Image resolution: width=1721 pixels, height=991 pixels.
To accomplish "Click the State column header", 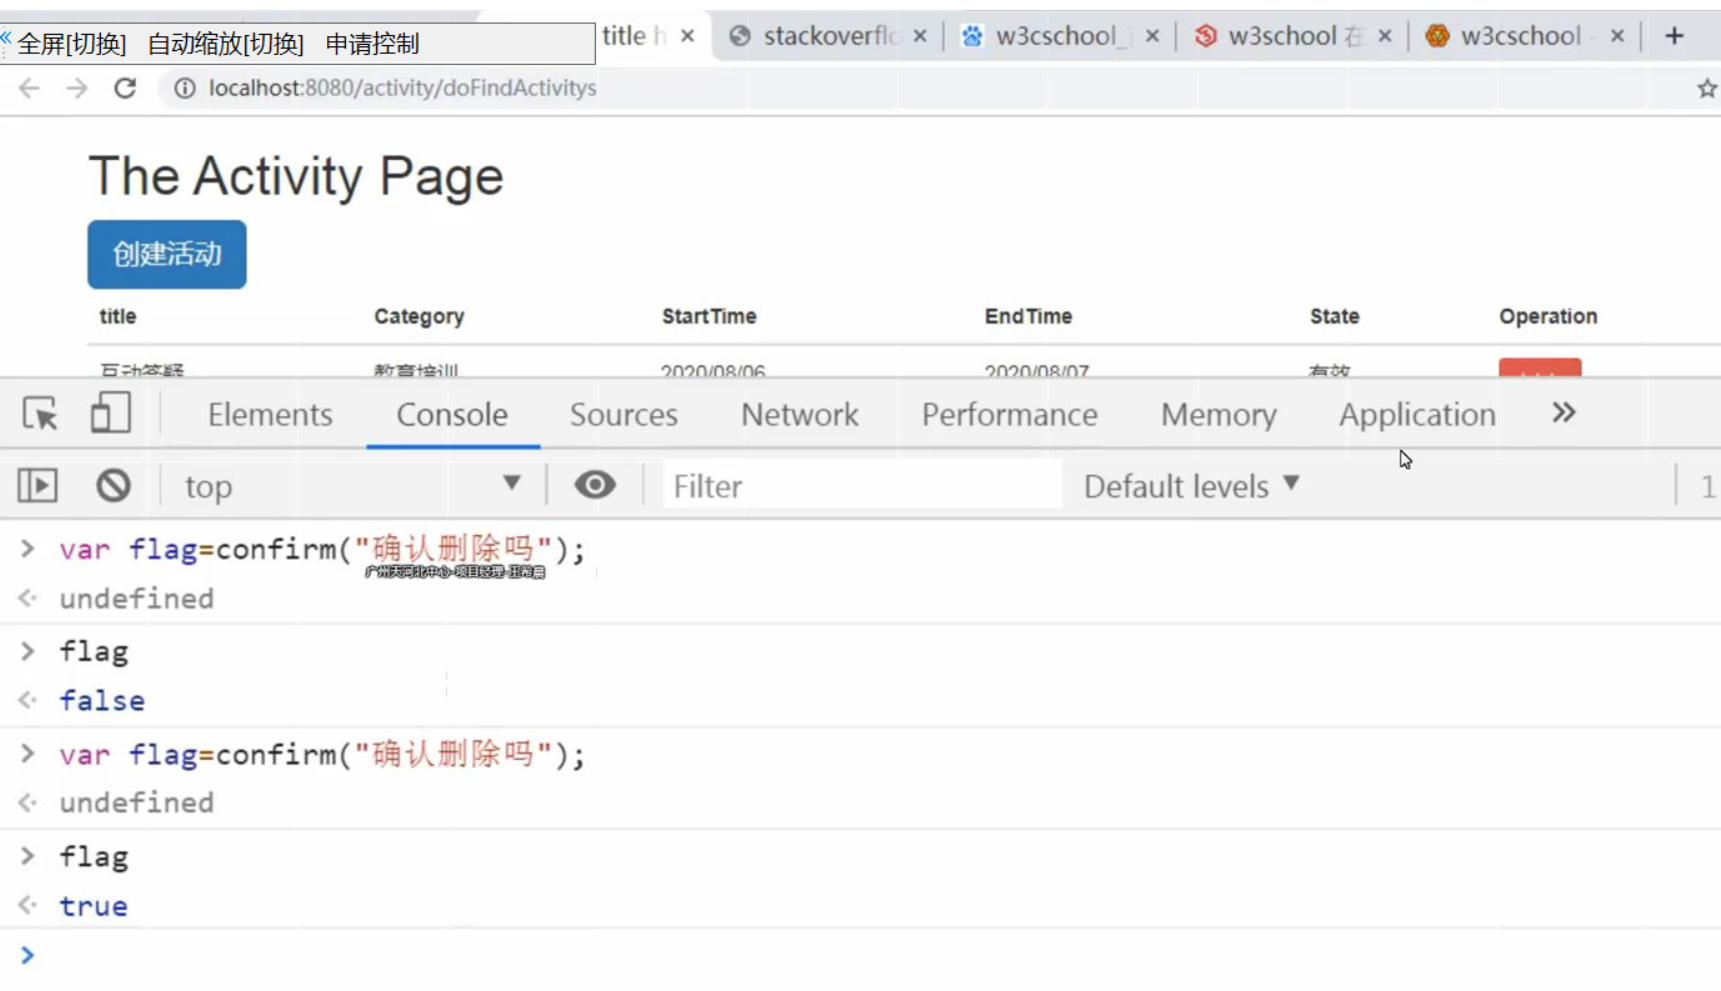I will [1334, 317].
